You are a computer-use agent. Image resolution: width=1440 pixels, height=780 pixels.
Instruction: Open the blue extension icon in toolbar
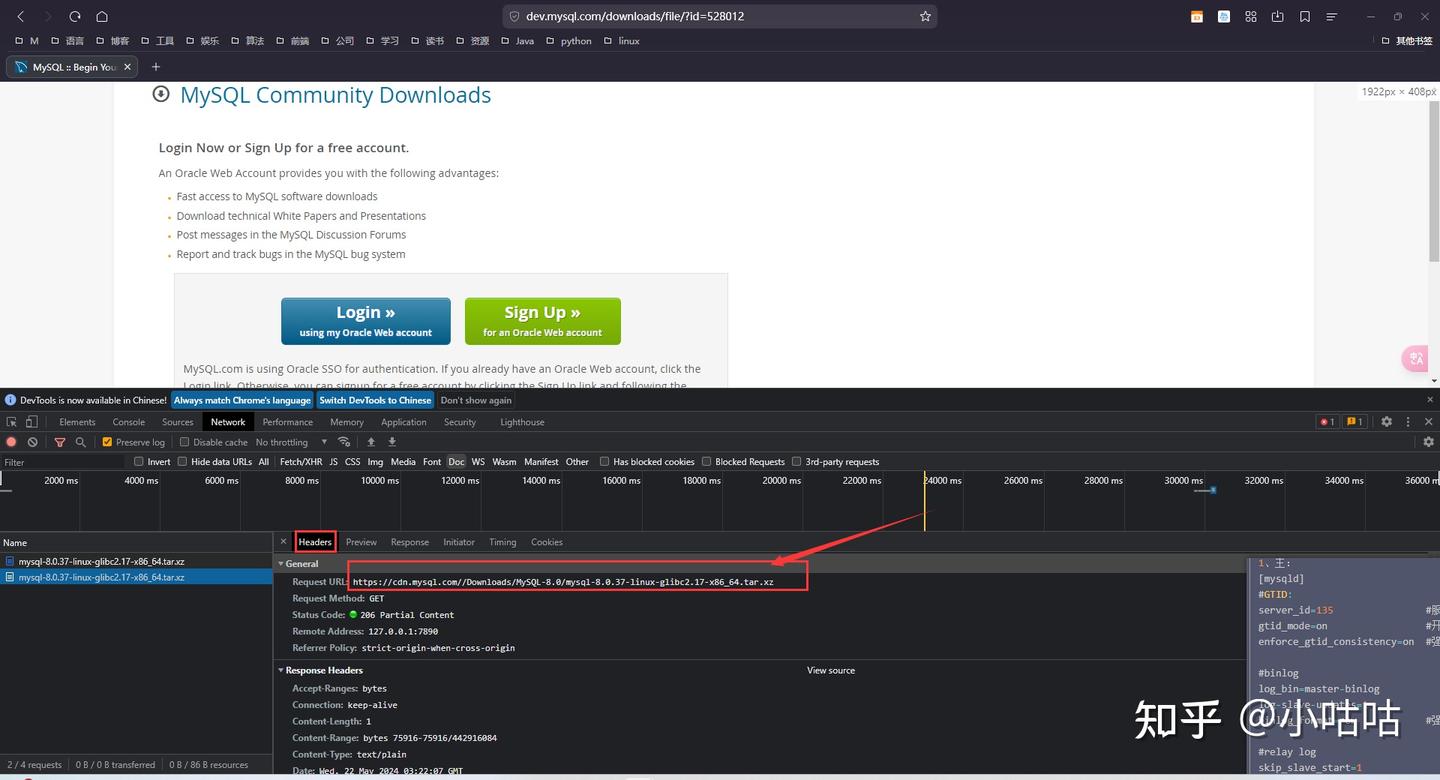tap(1224, 16)
